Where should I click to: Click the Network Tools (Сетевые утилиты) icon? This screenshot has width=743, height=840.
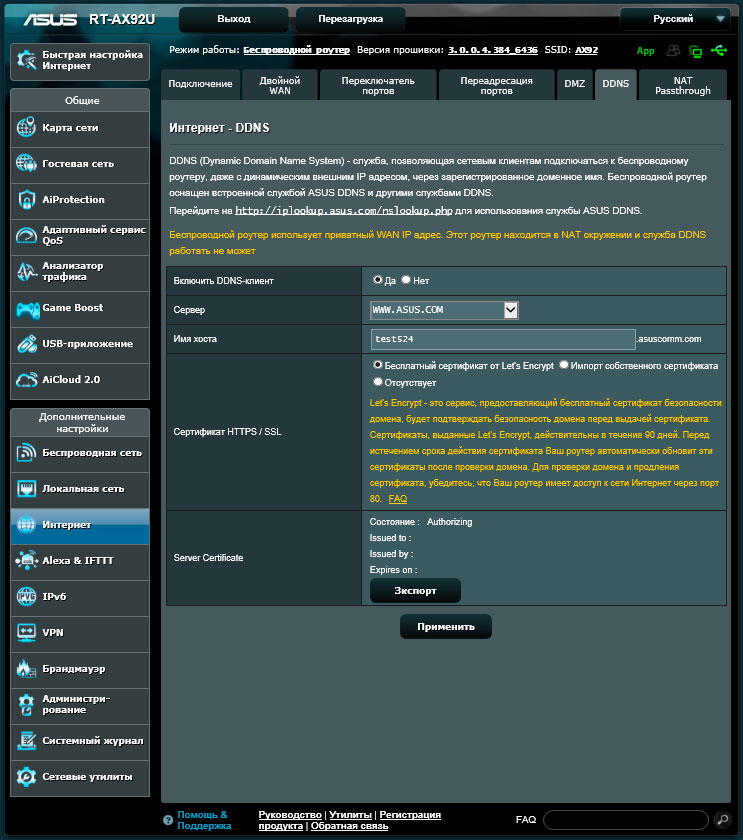coord(26,776)
